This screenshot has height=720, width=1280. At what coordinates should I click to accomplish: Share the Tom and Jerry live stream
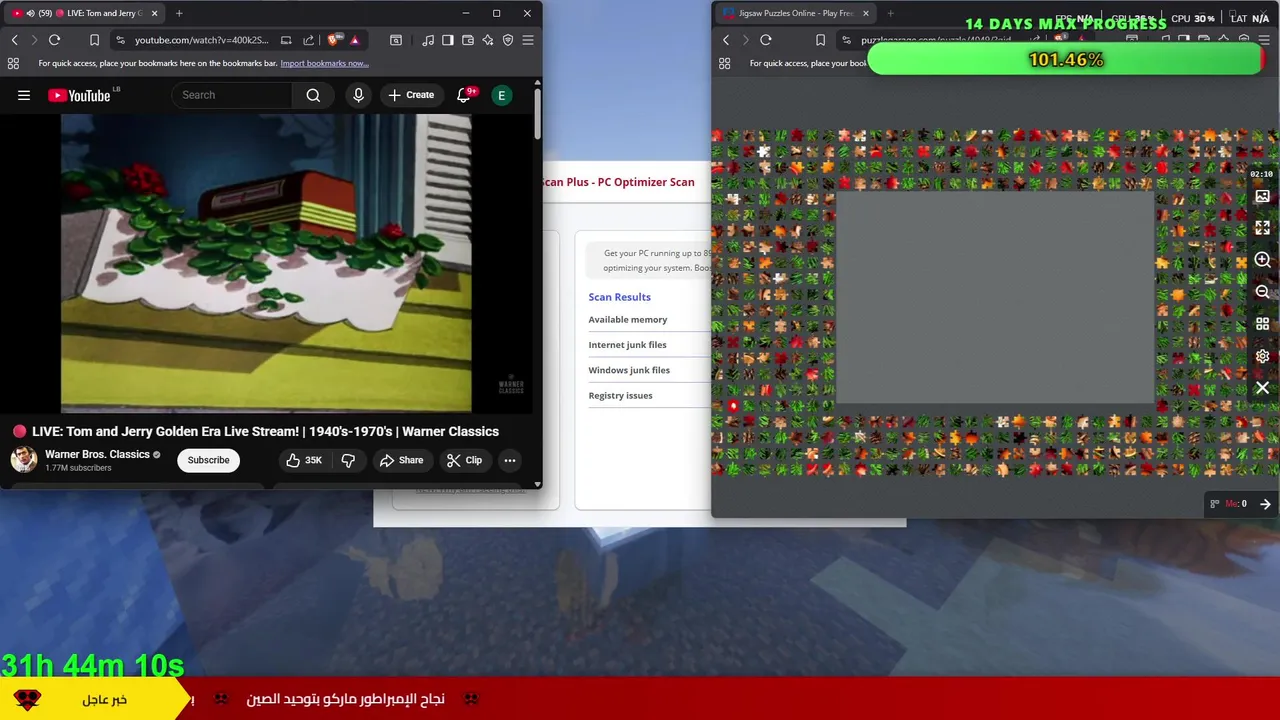click(401, 460)
